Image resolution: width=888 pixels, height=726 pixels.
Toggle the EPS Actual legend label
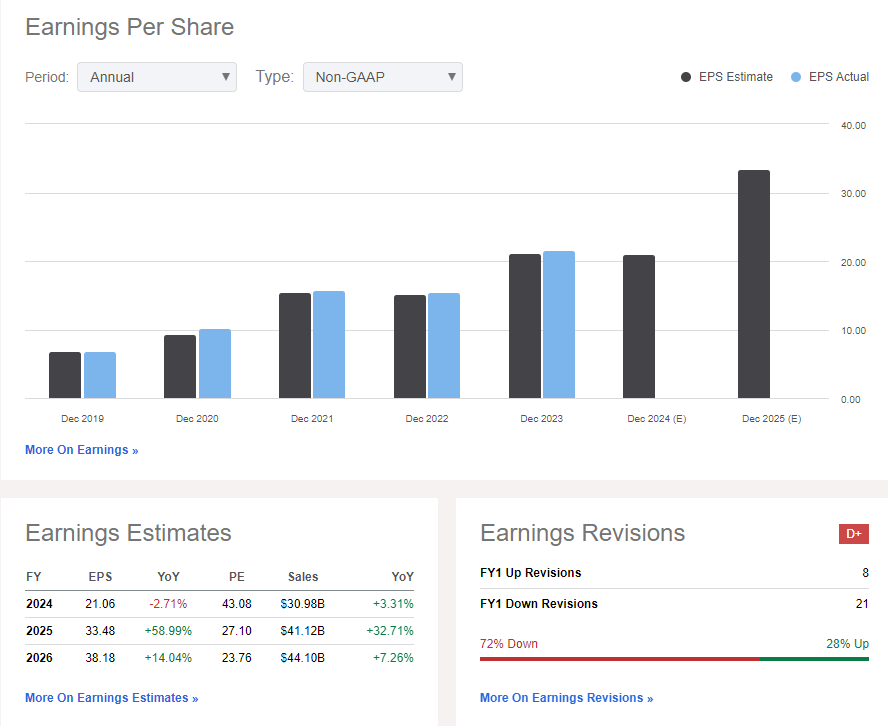[839, 77]
